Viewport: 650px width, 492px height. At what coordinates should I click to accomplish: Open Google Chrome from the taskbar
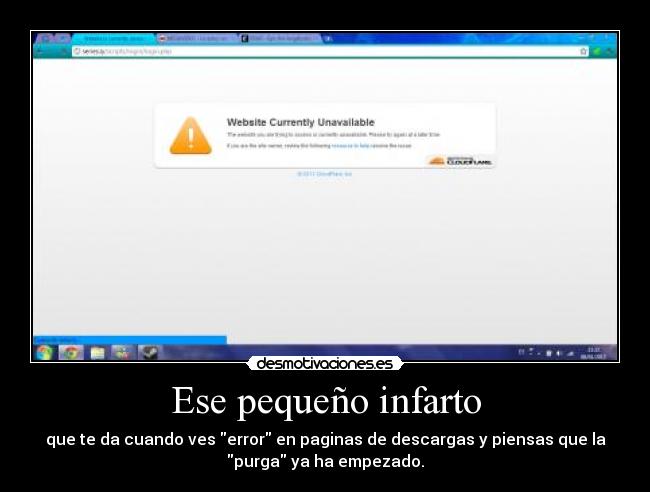click(71, 353)
